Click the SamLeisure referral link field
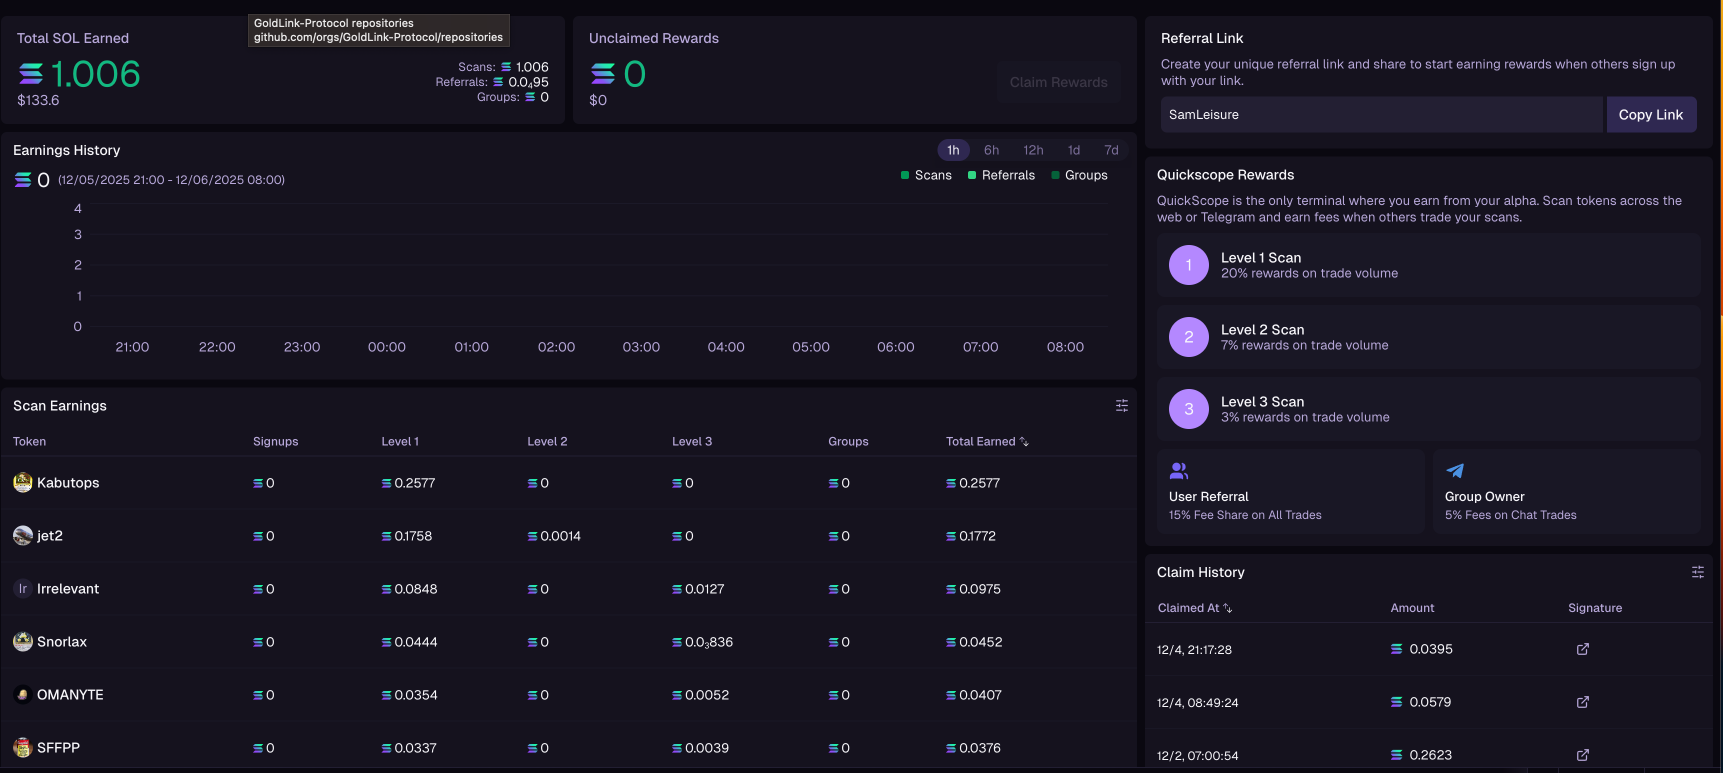The height and width of the screenshot is (773, 1723). pos(1380,115)
